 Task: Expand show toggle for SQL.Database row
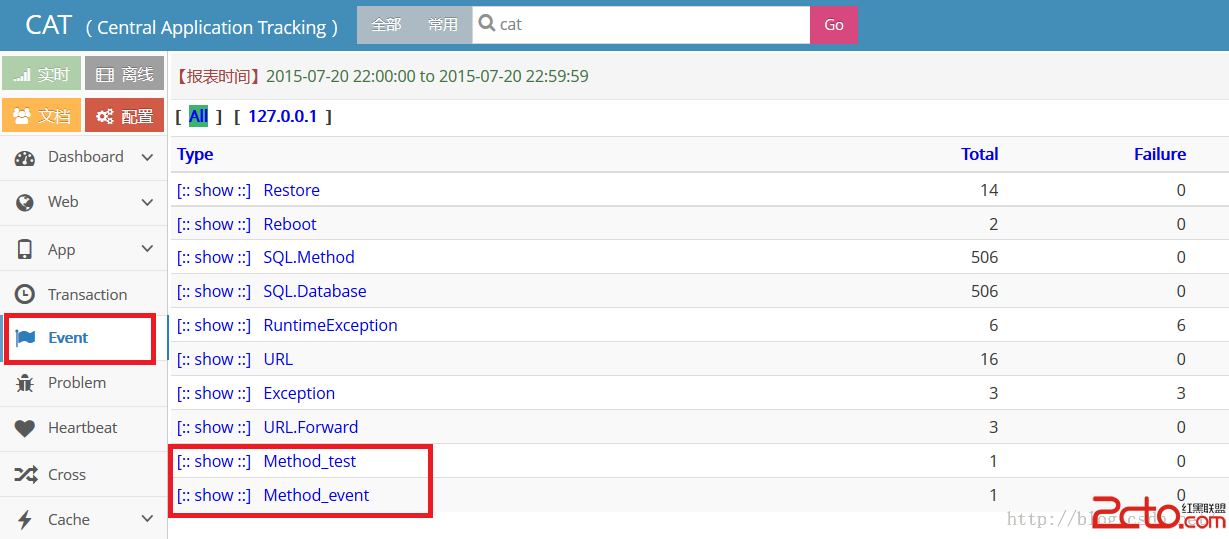pyautogui.click(x=214, y=291)
